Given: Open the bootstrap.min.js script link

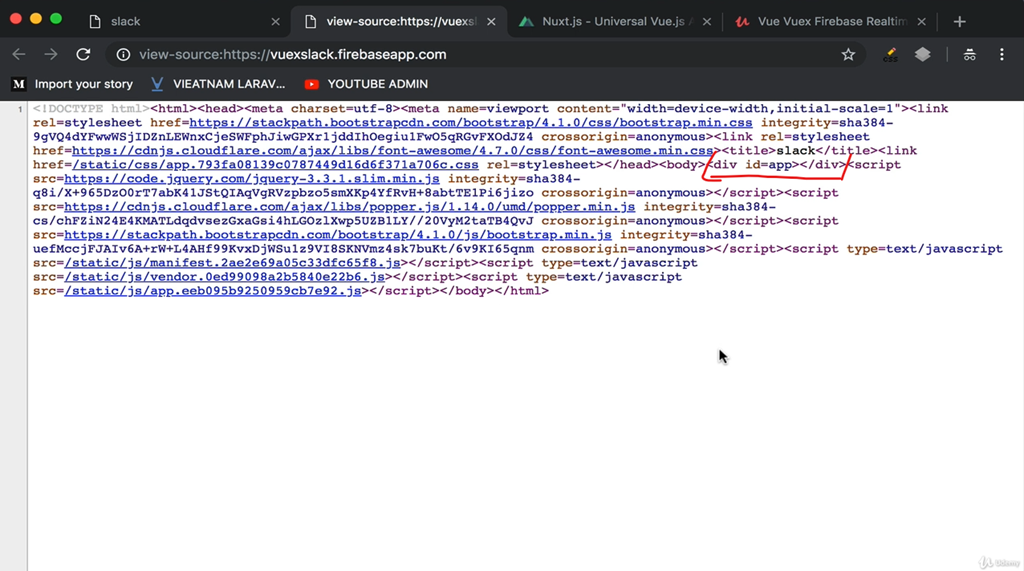Looking at the screenshot, I should tap(338, 235).
